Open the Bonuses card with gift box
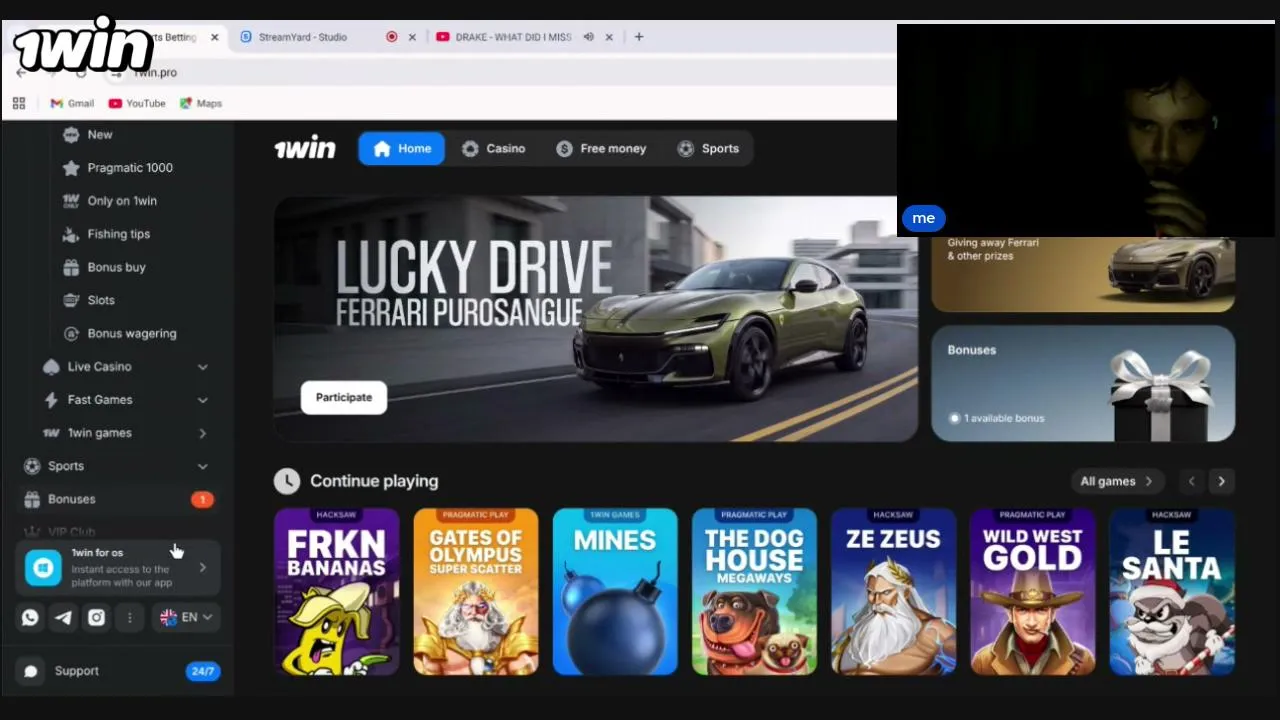 pos(1083,383)
